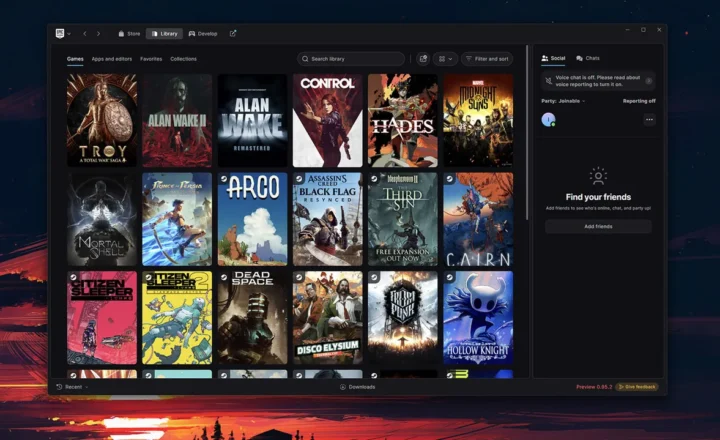Click the Reporting off label
This screenshot has height=440, width=720.
pos(639,101)
